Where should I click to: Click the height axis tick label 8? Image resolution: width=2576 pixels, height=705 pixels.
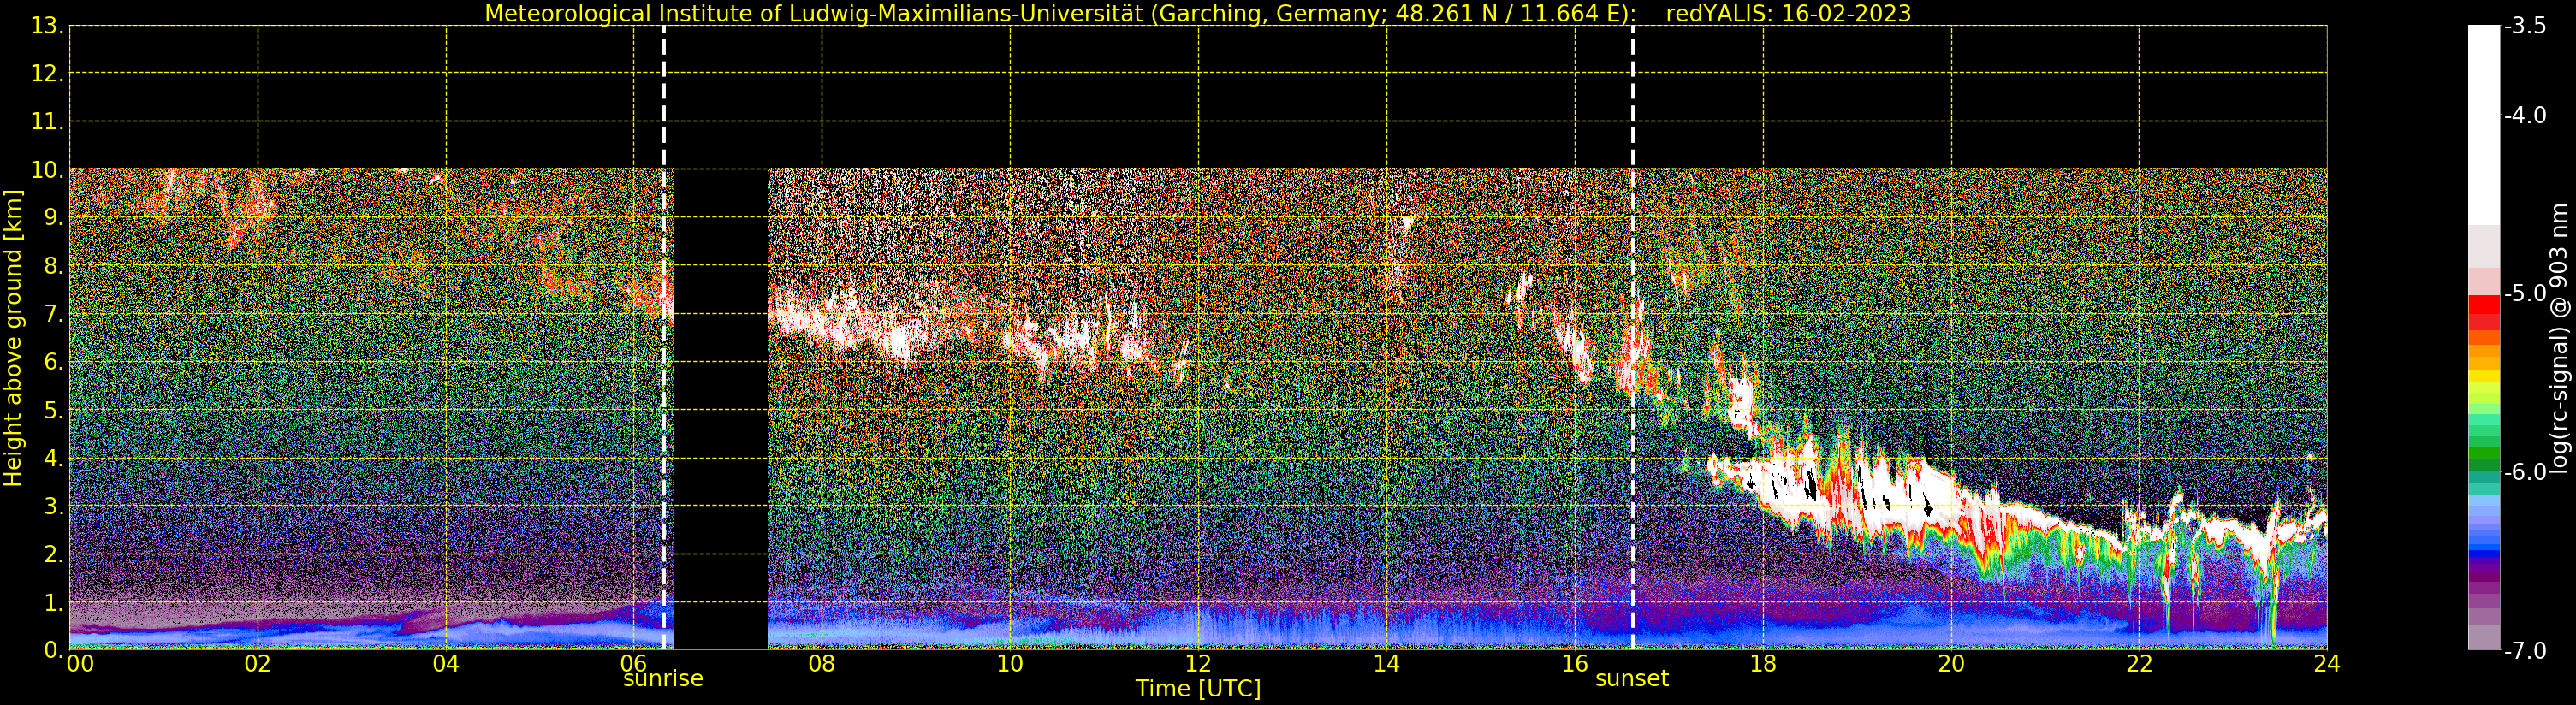tap(53, 266)
